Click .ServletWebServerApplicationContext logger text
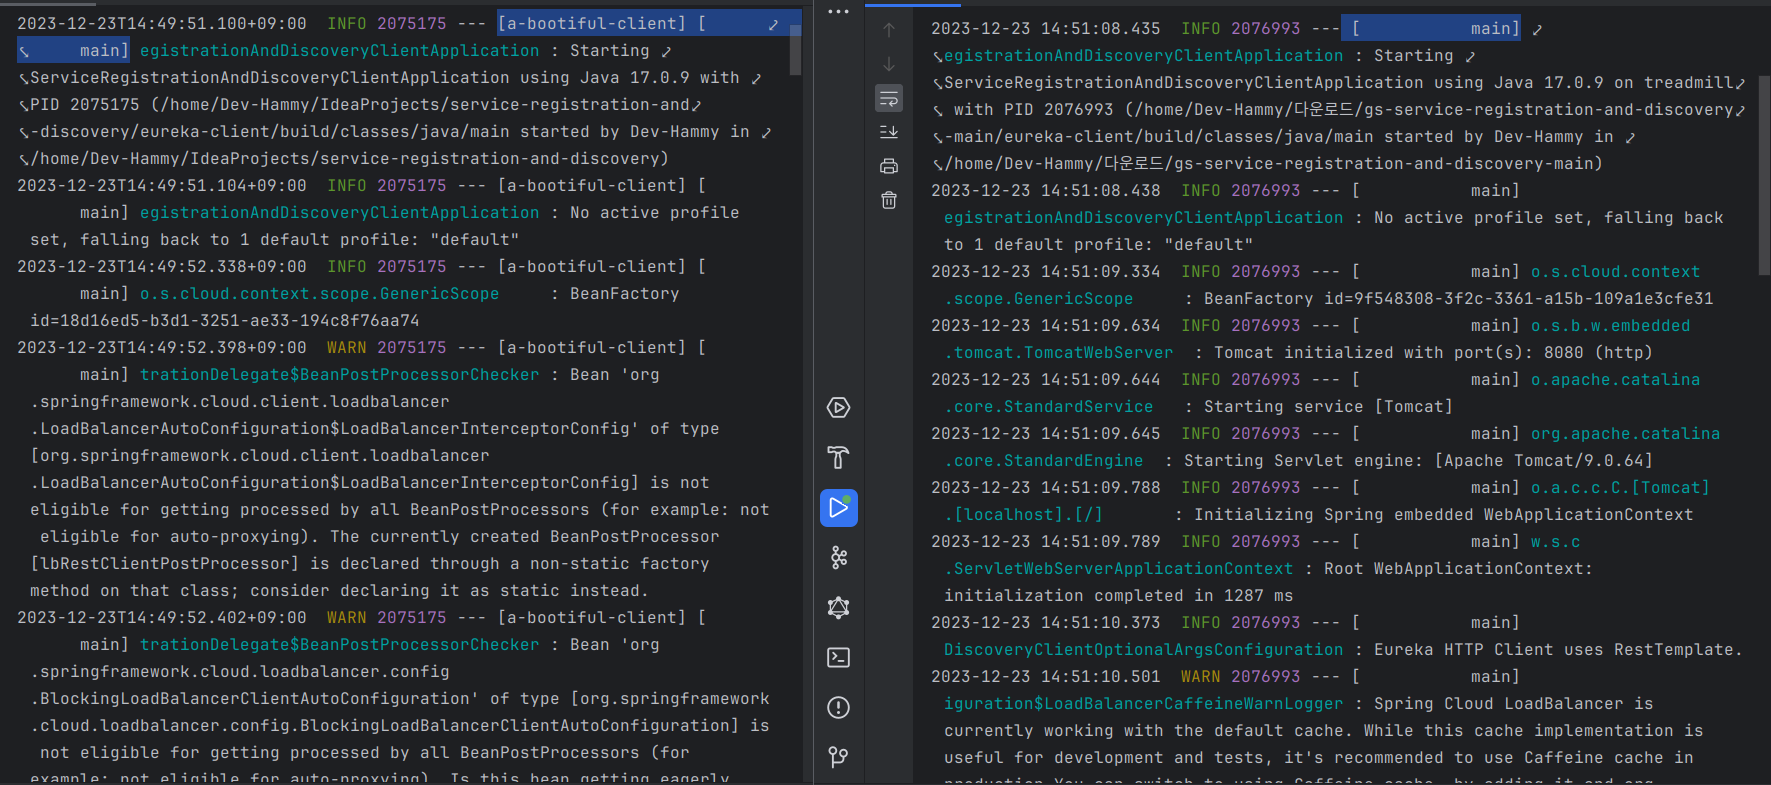Screen dimensions: 1771x785 (x=1119, y=568)
